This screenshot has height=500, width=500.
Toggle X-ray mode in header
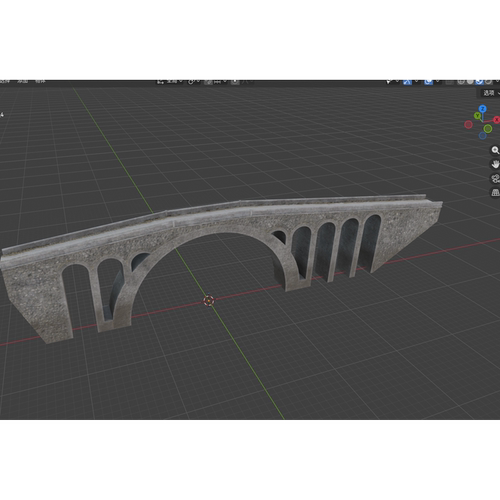(x=449, y=82)
